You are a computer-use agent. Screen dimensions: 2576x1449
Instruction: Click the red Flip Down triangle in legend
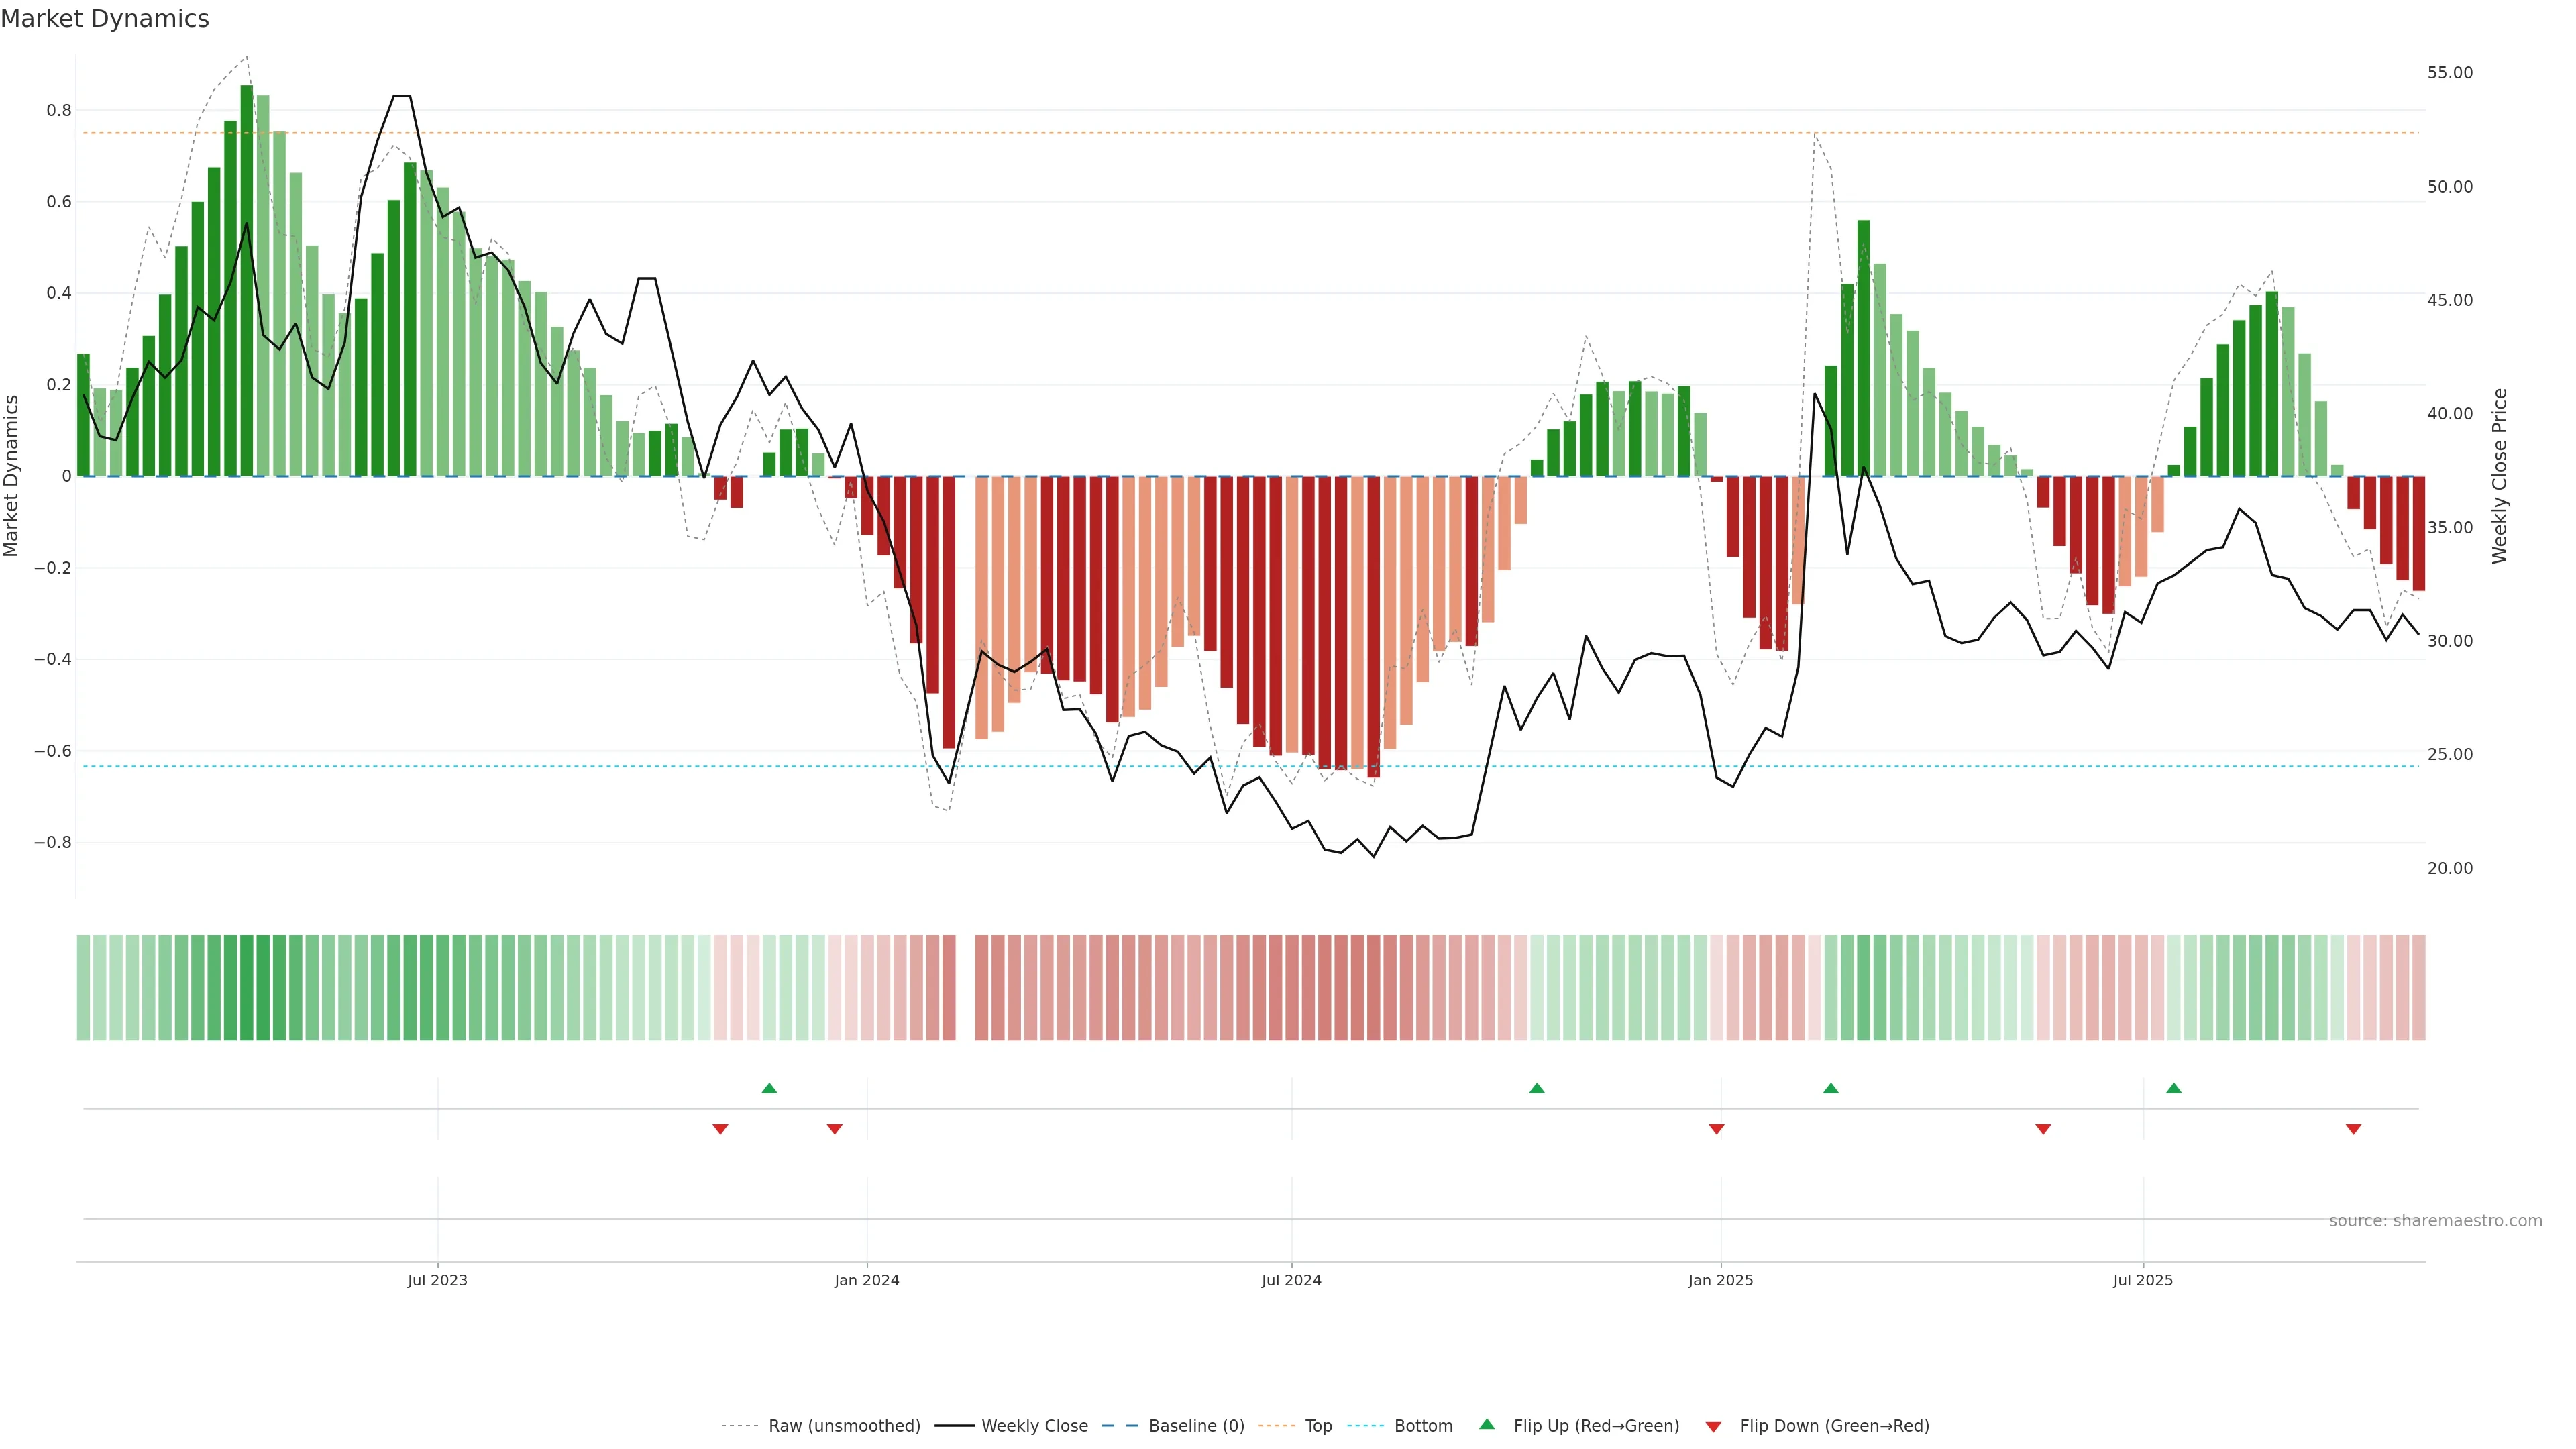[1713, 1426]
